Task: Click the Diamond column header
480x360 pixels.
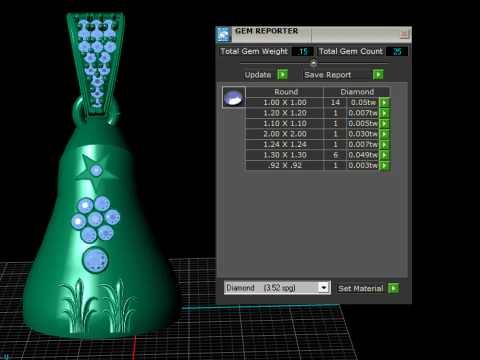Action: 357,92
